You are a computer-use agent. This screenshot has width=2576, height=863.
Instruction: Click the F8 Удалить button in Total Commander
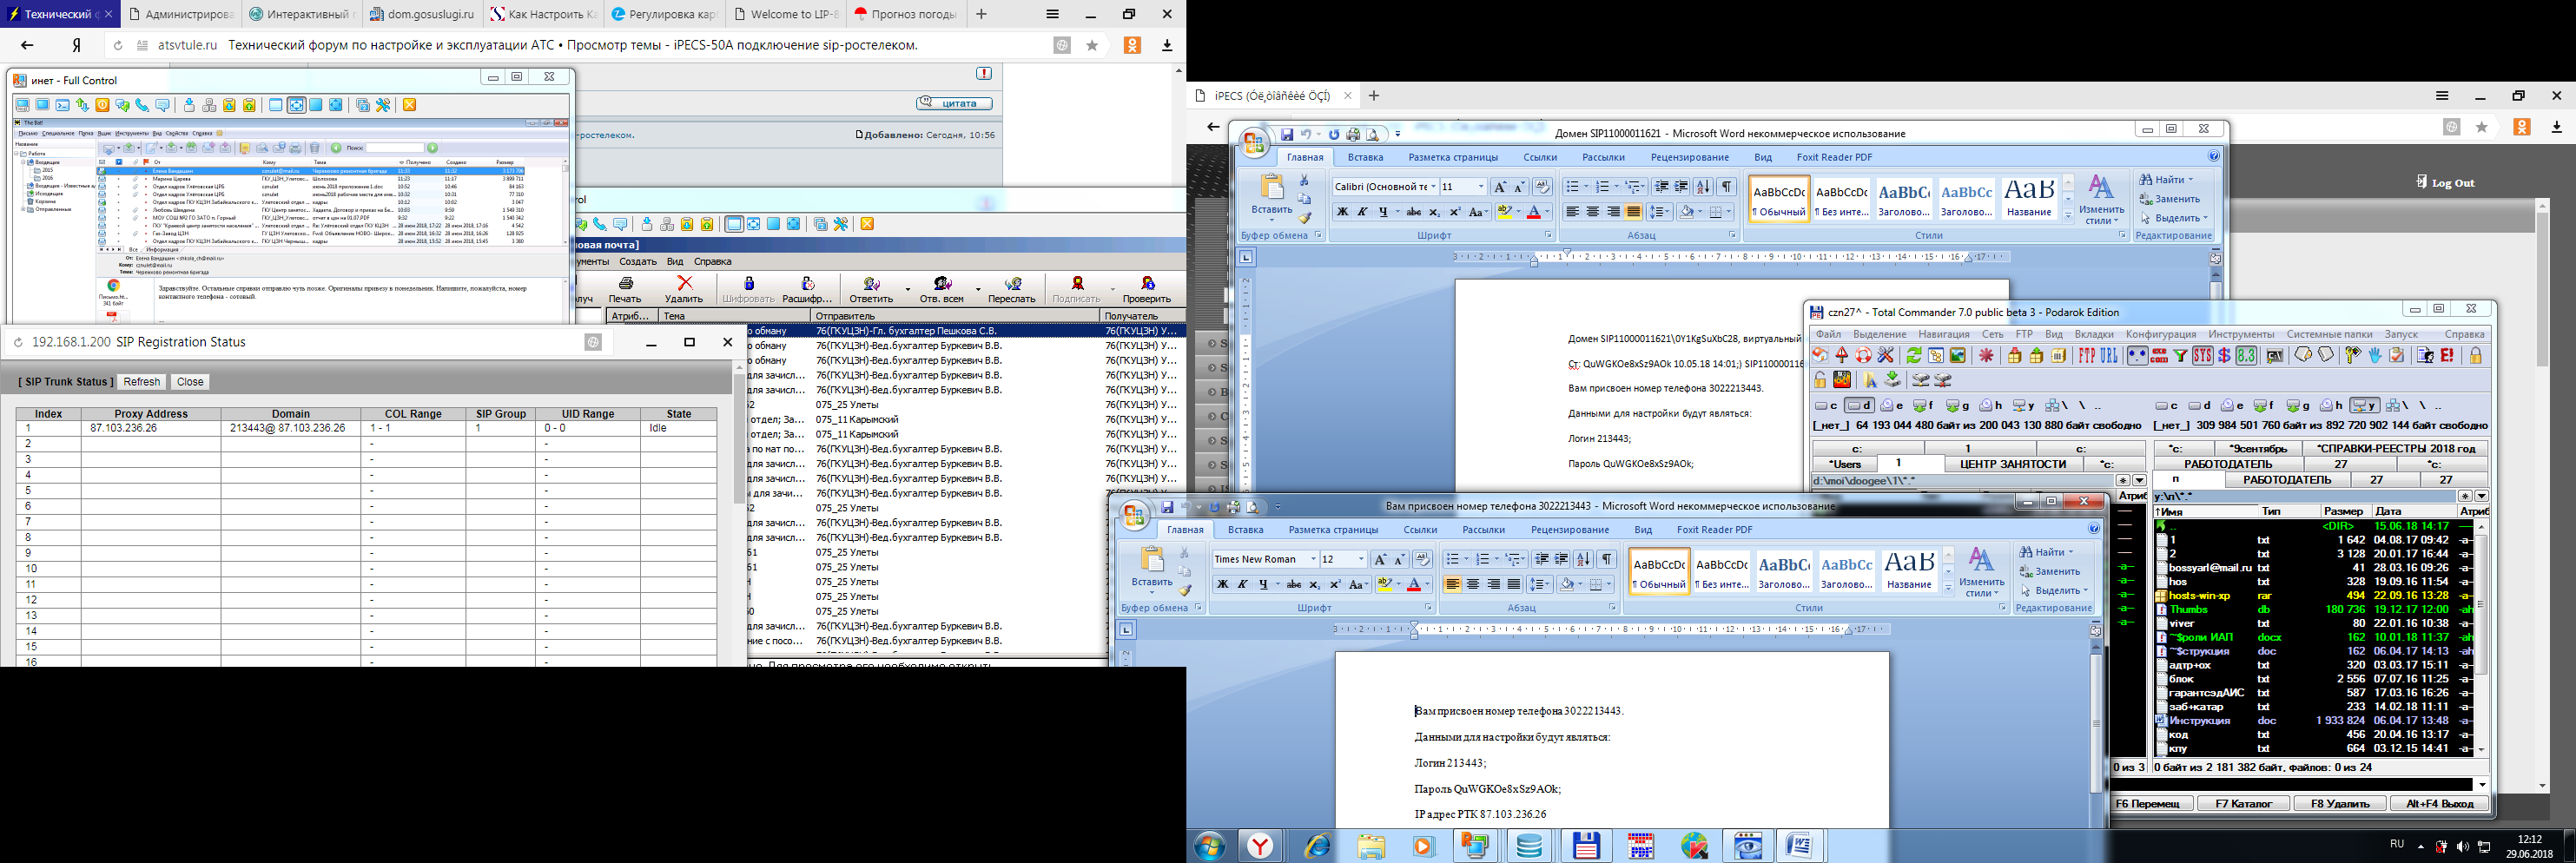(2339, 804)
